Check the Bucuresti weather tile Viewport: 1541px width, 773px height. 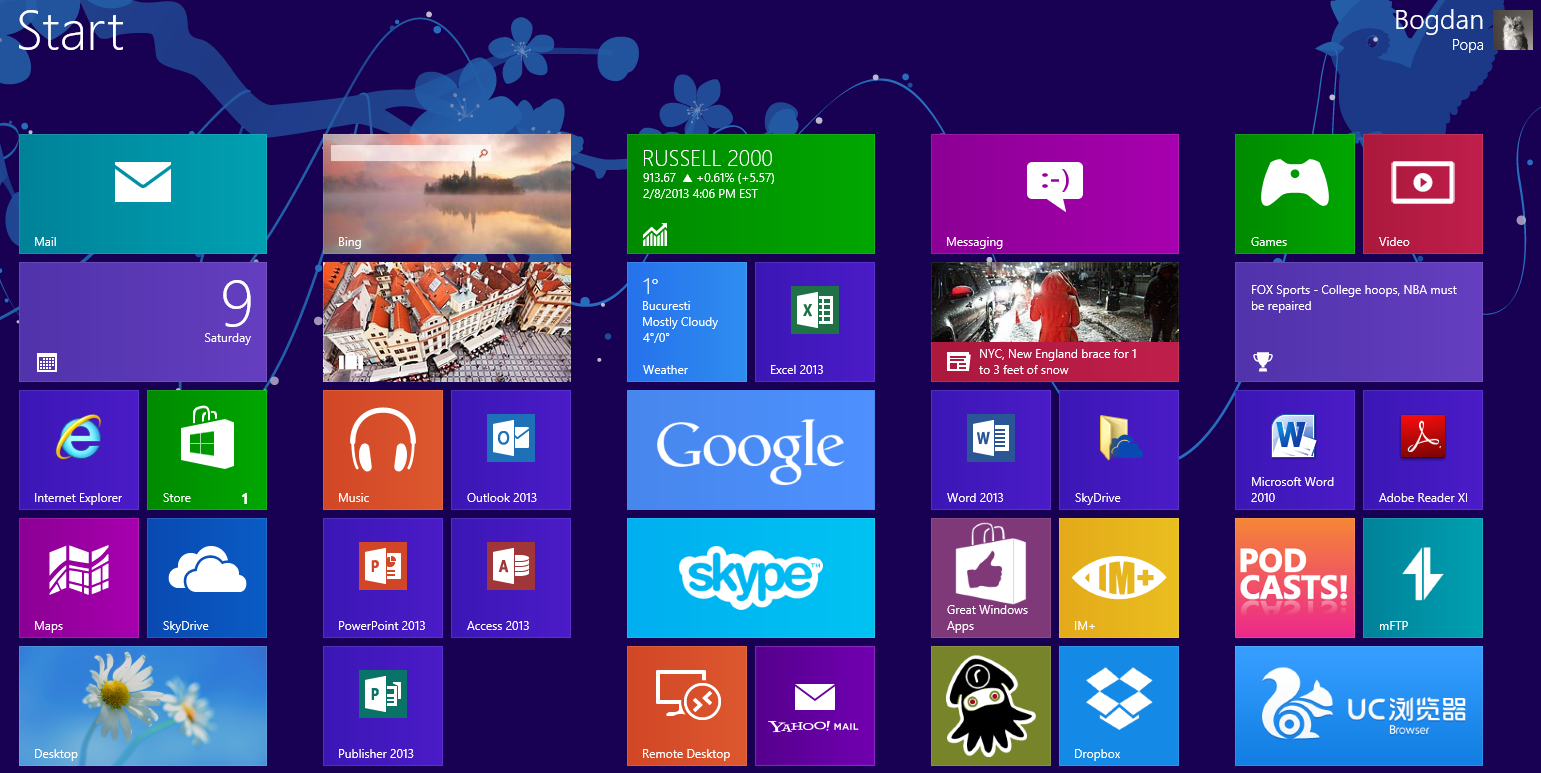(x=687, y=321)
